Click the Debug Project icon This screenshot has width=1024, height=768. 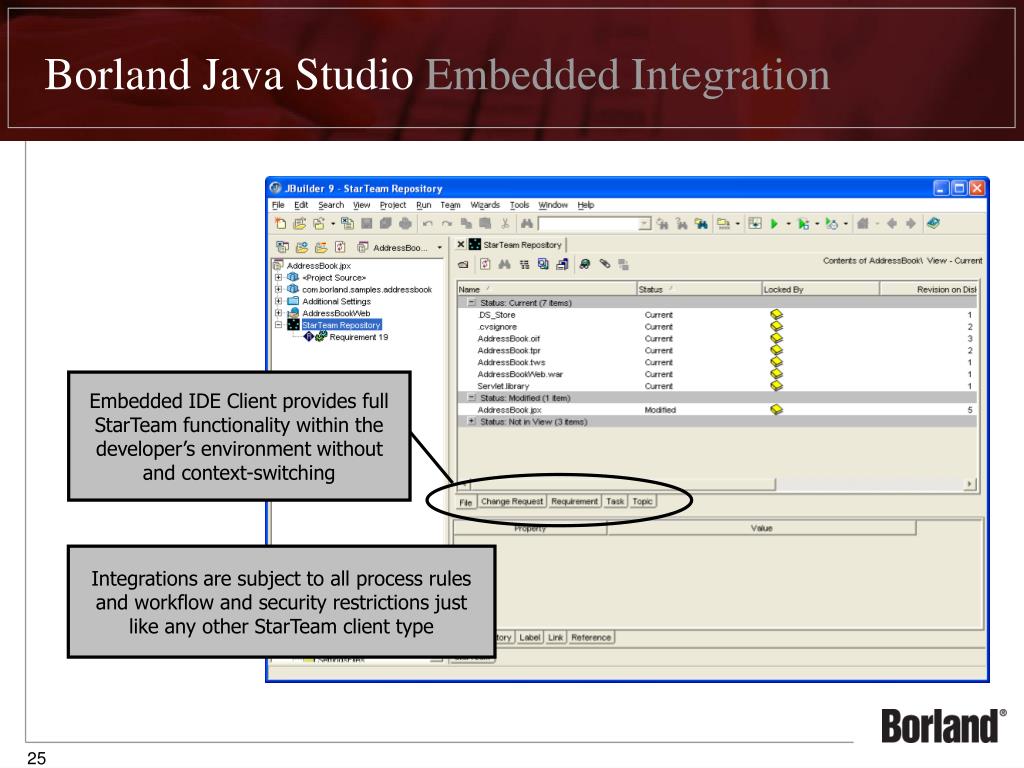point(803,224)
